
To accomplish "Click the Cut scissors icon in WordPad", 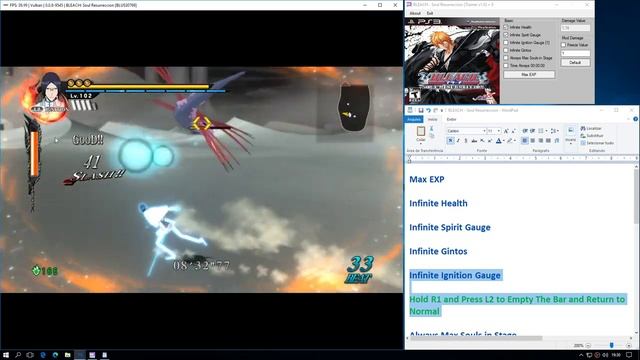I will (x=431, y=129).
